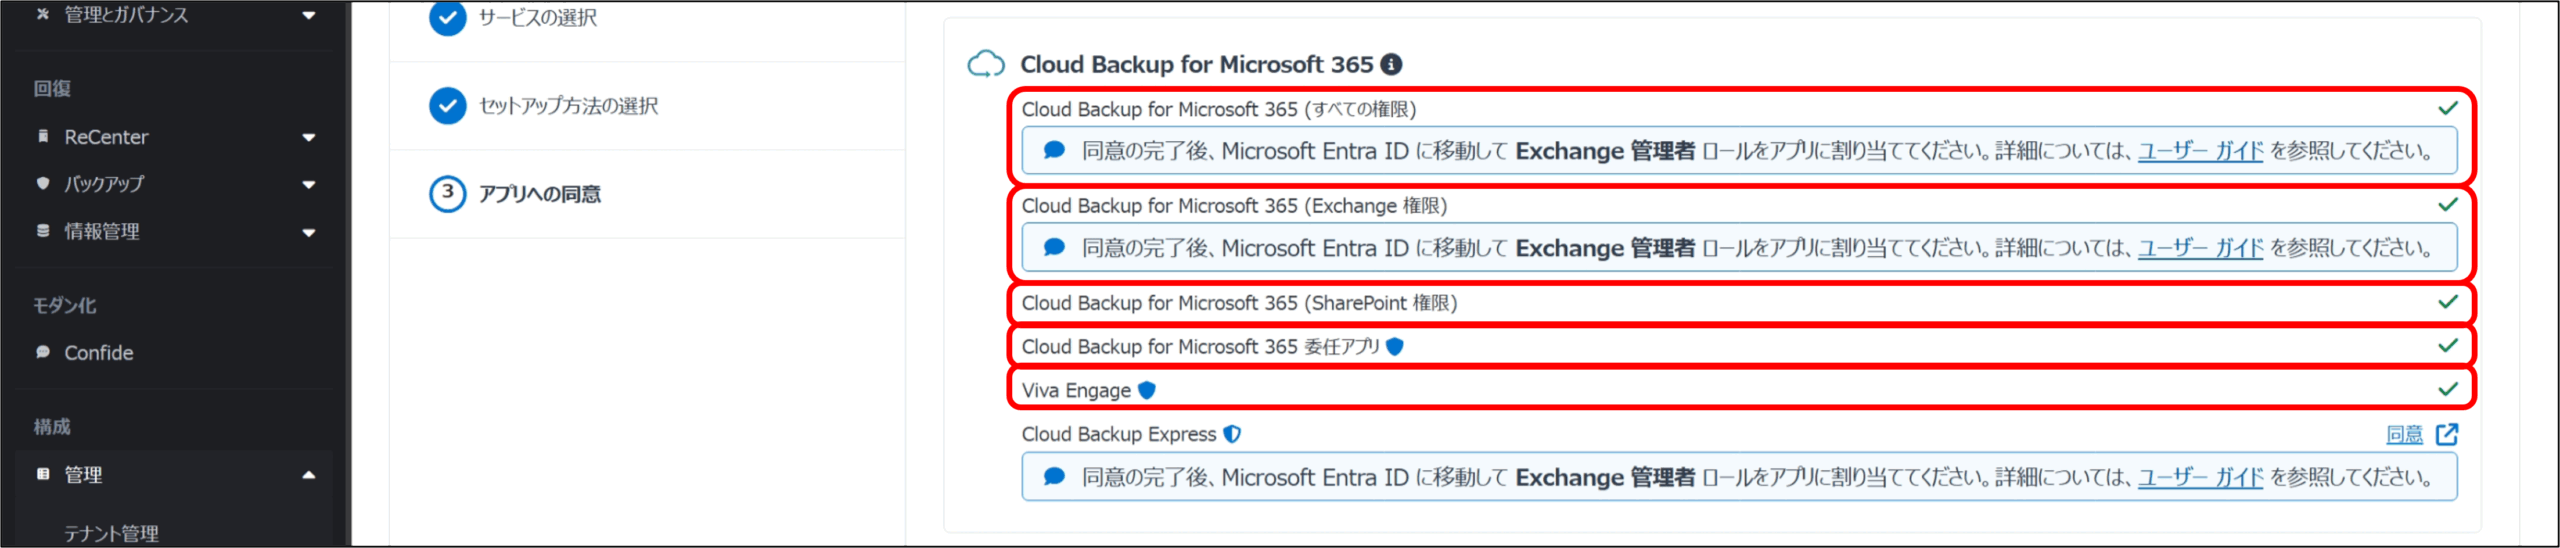
Task: Click the shield icon beside Cloud Backup Express
Action: click(1233, 434)
